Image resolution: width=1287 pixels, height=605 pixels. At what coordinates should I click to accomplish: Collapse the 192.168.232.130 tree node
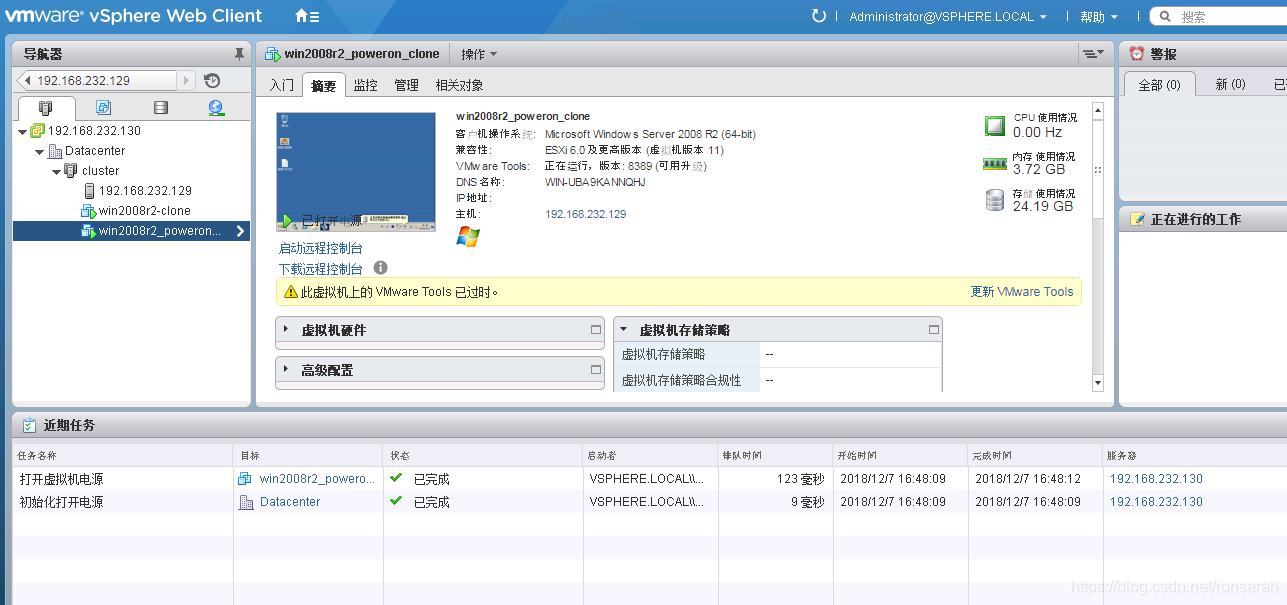(23, 131)
